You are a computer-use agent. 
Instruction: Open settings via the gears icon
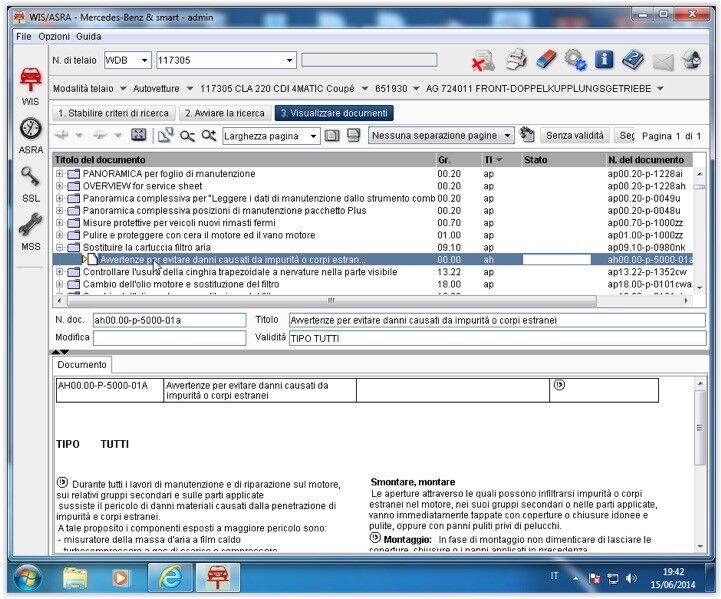tap(575, 60)
